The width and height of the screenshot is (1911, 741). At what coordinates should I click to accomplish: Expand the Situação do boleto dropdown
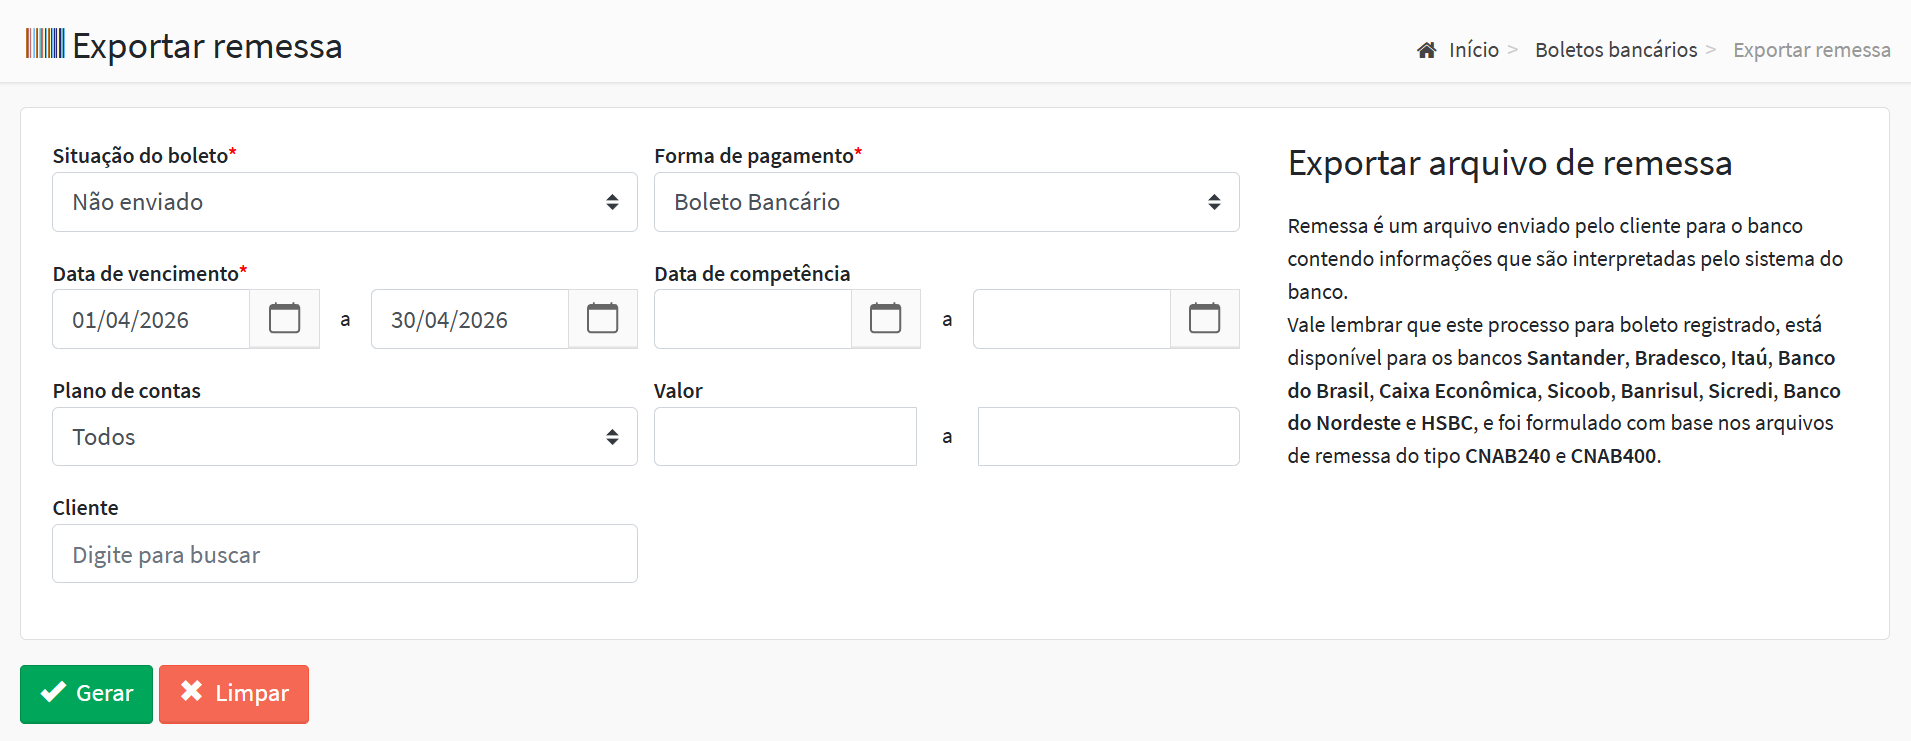(x=345, y=202)
